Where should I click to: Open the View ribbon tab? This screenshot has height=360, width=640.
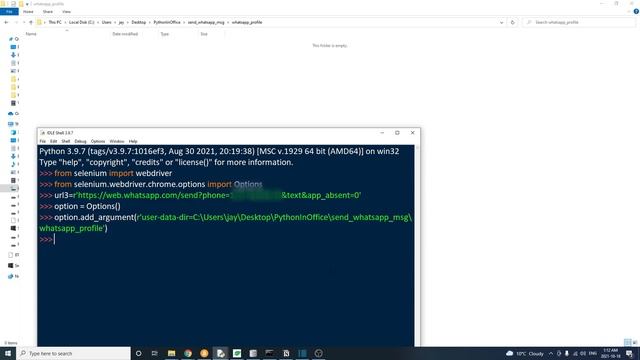(66, 11)
